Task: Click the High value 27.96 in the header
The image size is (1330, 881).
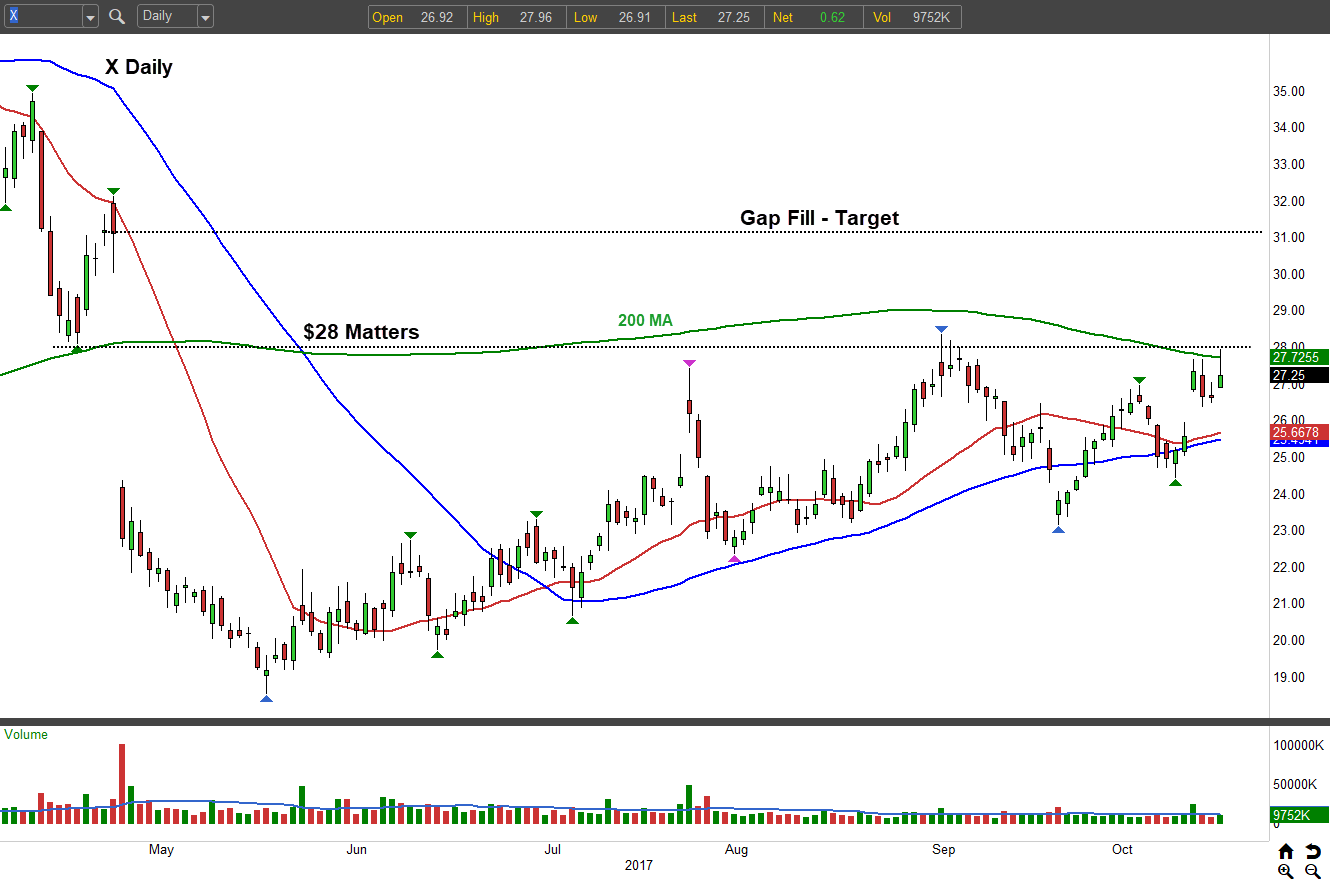Action: tap(535, 17)
